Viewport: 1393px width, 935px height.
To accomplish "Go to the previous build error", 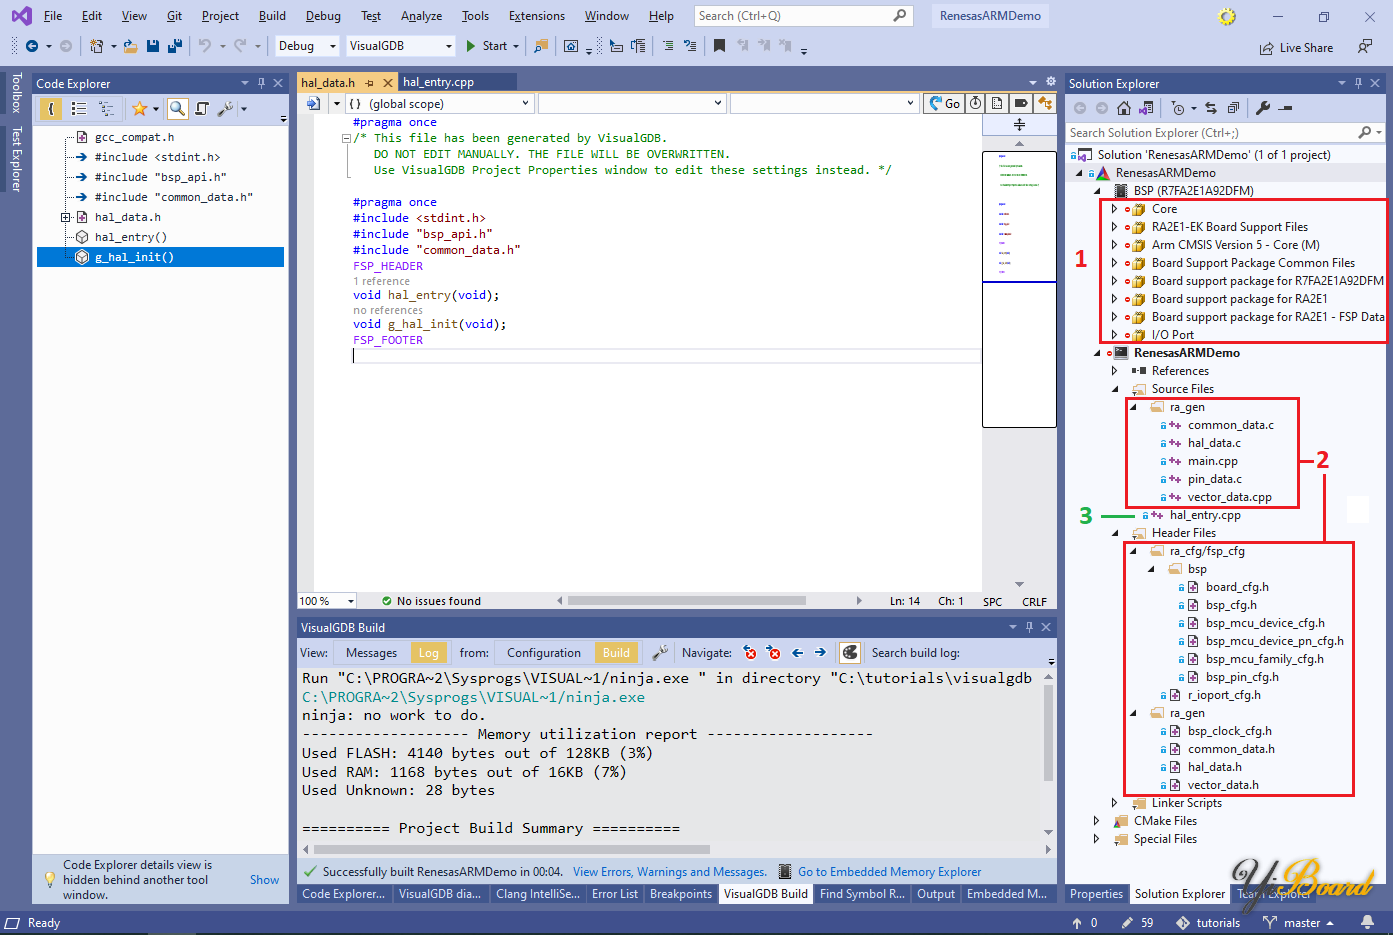I will point(750,653).
